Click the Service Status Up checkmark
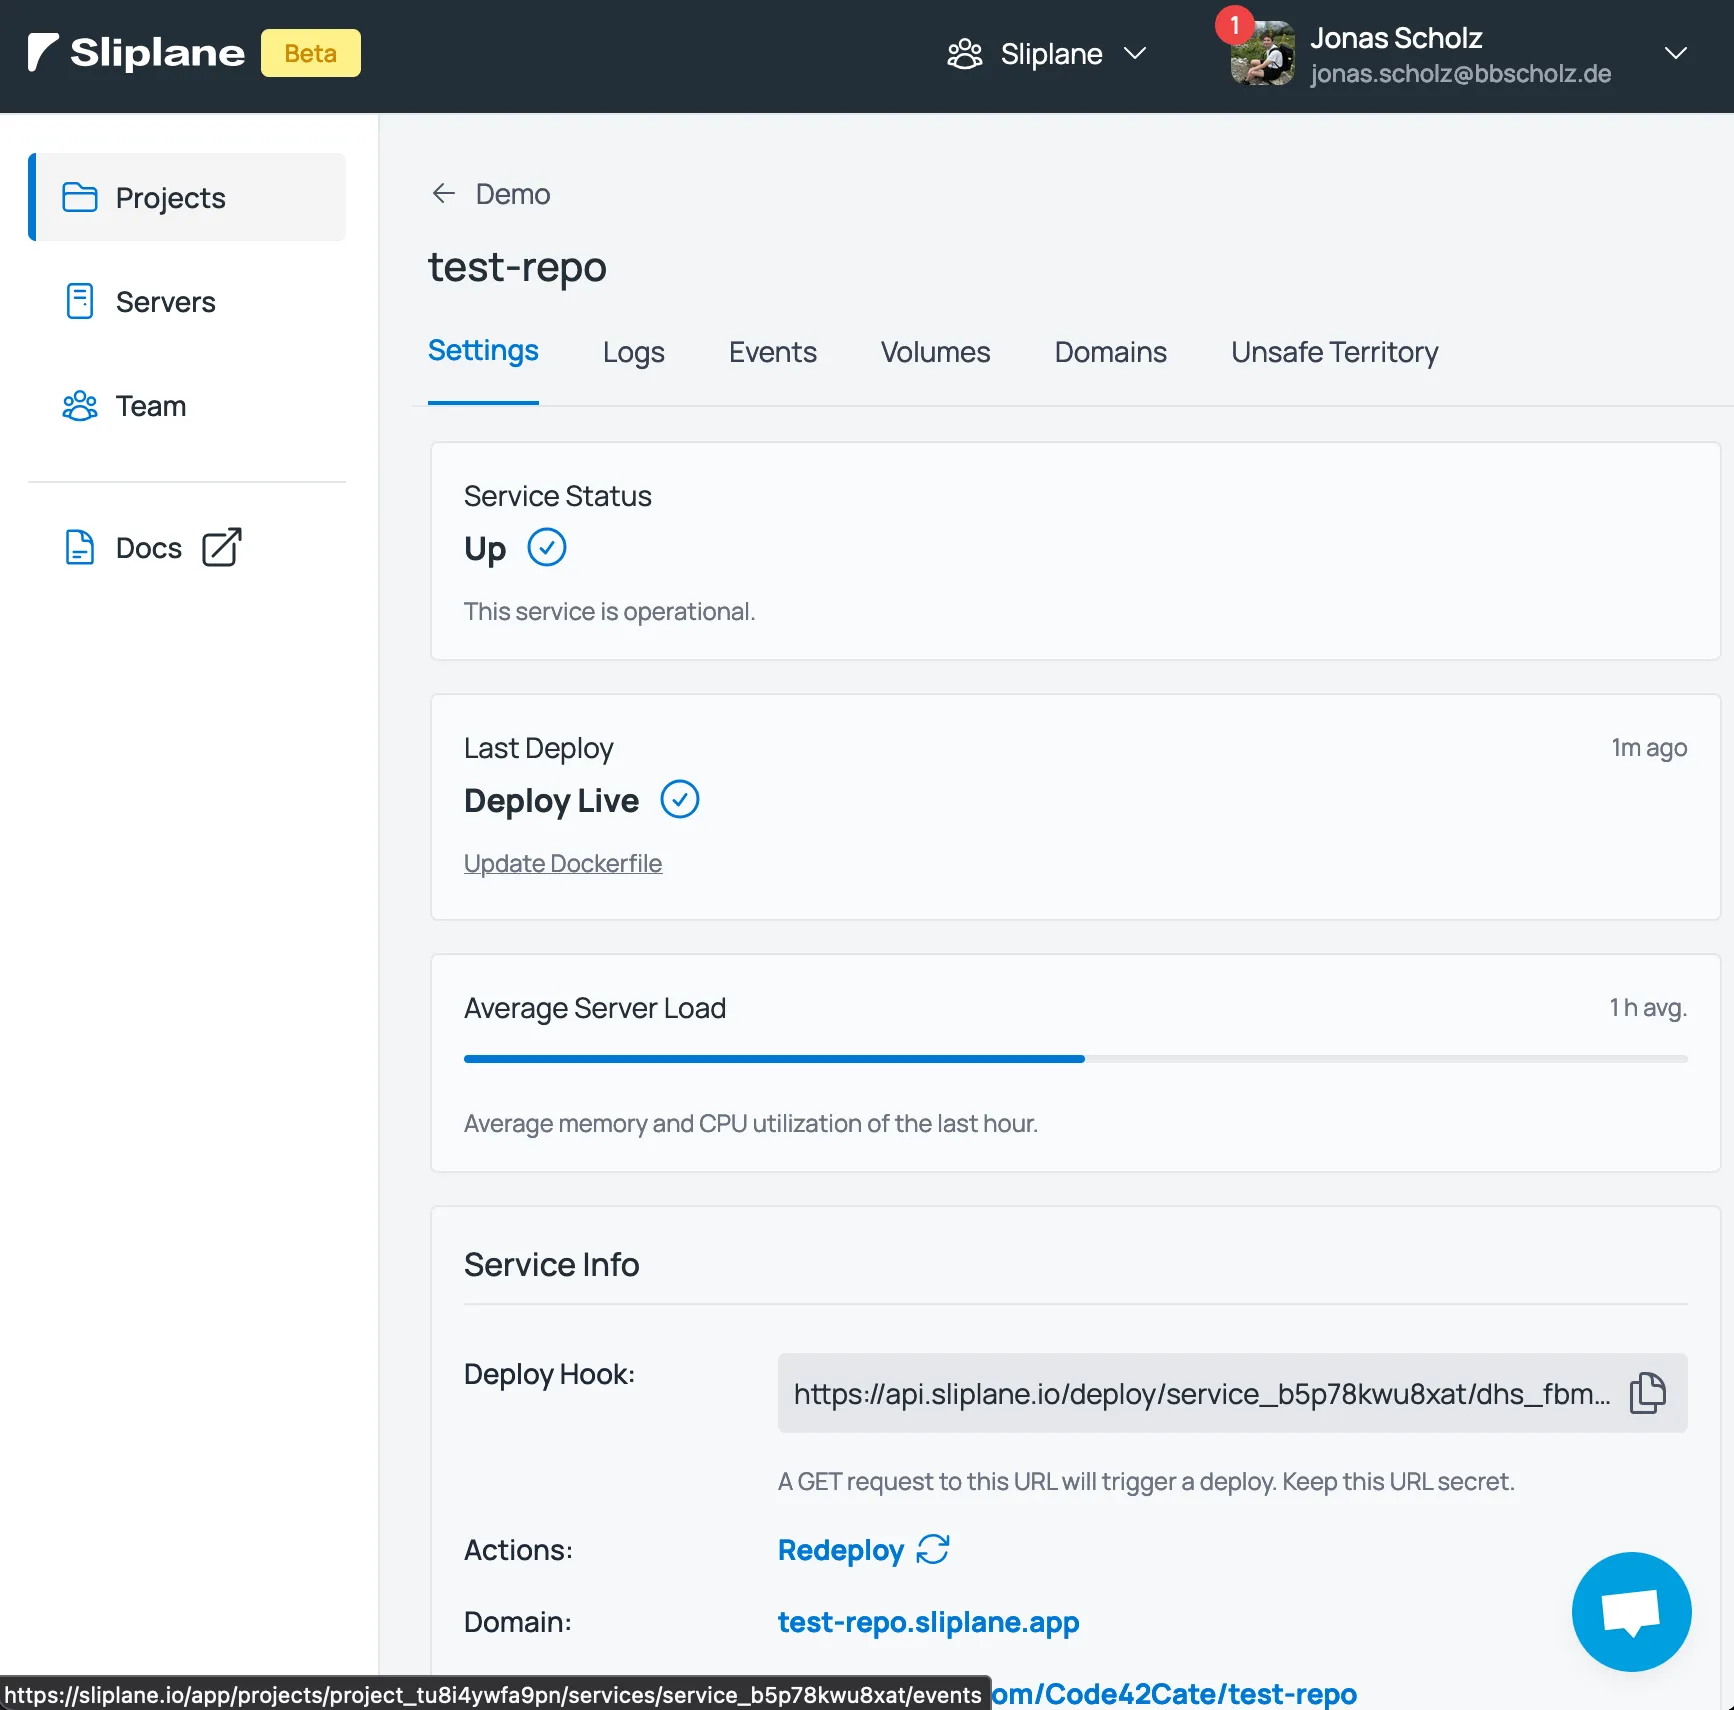Viewport: 1734px width, 1710px height. coord(547,548)
